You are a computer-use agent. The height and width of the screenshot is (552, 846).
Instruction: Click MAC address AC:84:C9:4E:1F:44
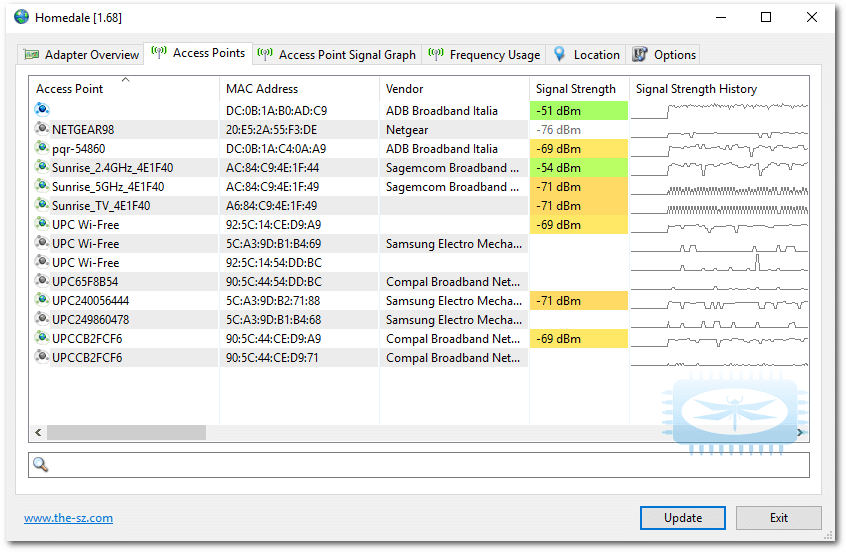pos(272,168)
